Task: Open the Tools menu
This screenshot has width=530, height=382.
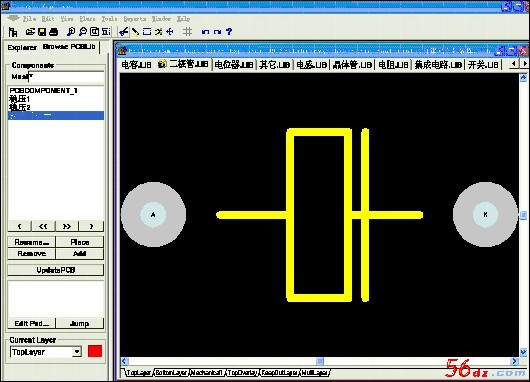Action: coord(110,19)
